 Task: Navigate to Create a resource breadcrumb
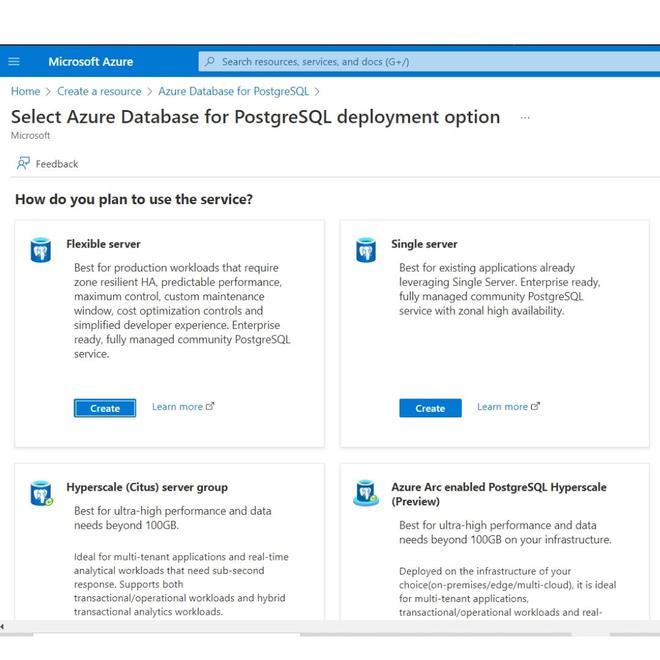point(99,91)
